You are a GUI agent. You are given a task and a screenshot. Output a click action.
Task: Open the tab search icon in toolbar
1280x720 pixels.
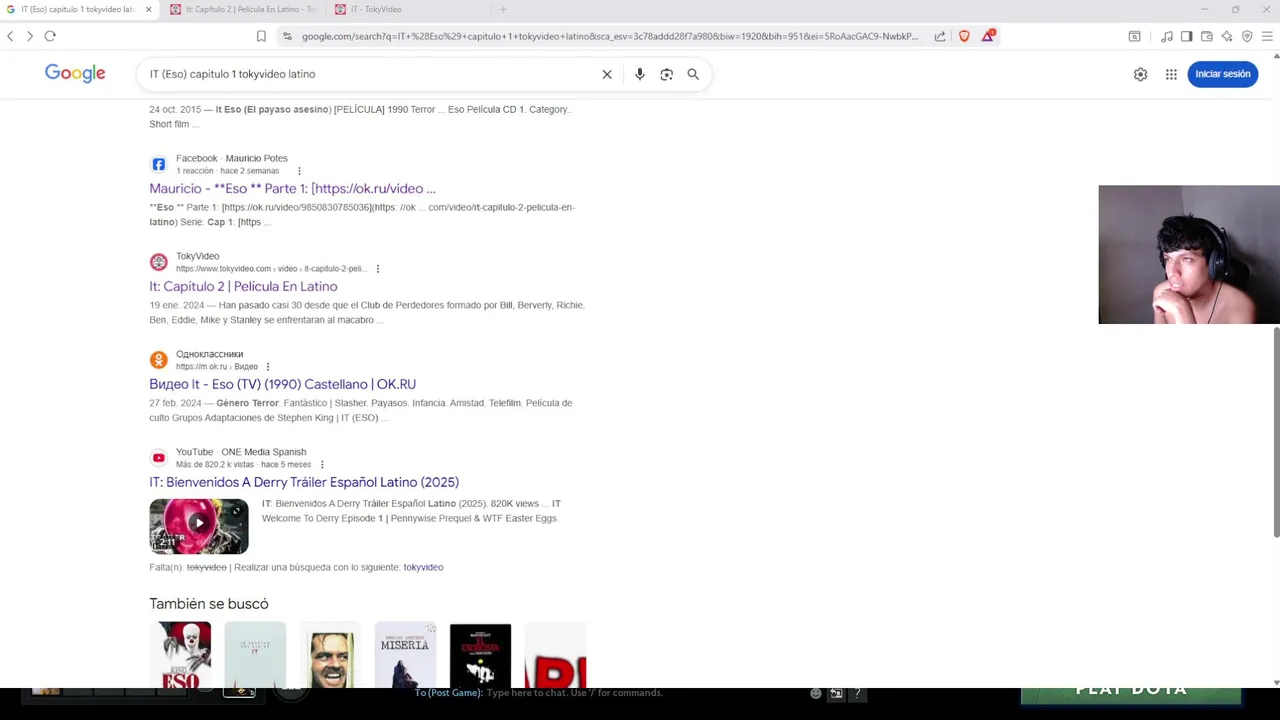pos(1134,36)
